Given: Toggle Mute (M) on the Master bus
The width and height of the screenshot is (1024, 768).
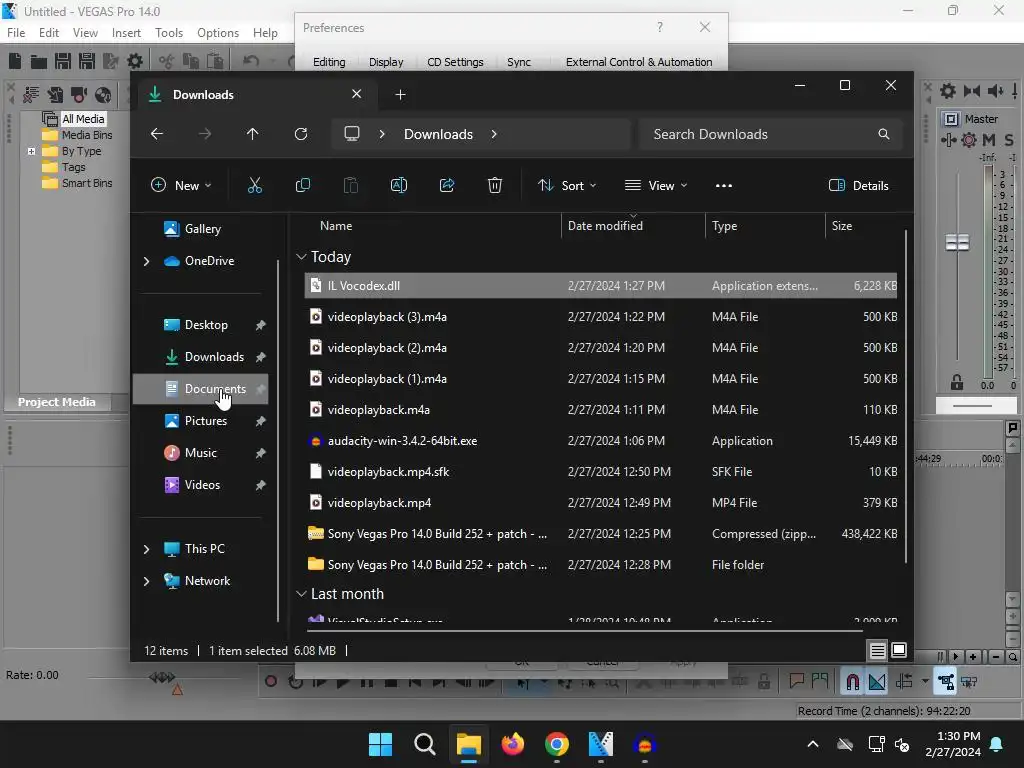Looking at the screenshot, I should pos(989,140).
